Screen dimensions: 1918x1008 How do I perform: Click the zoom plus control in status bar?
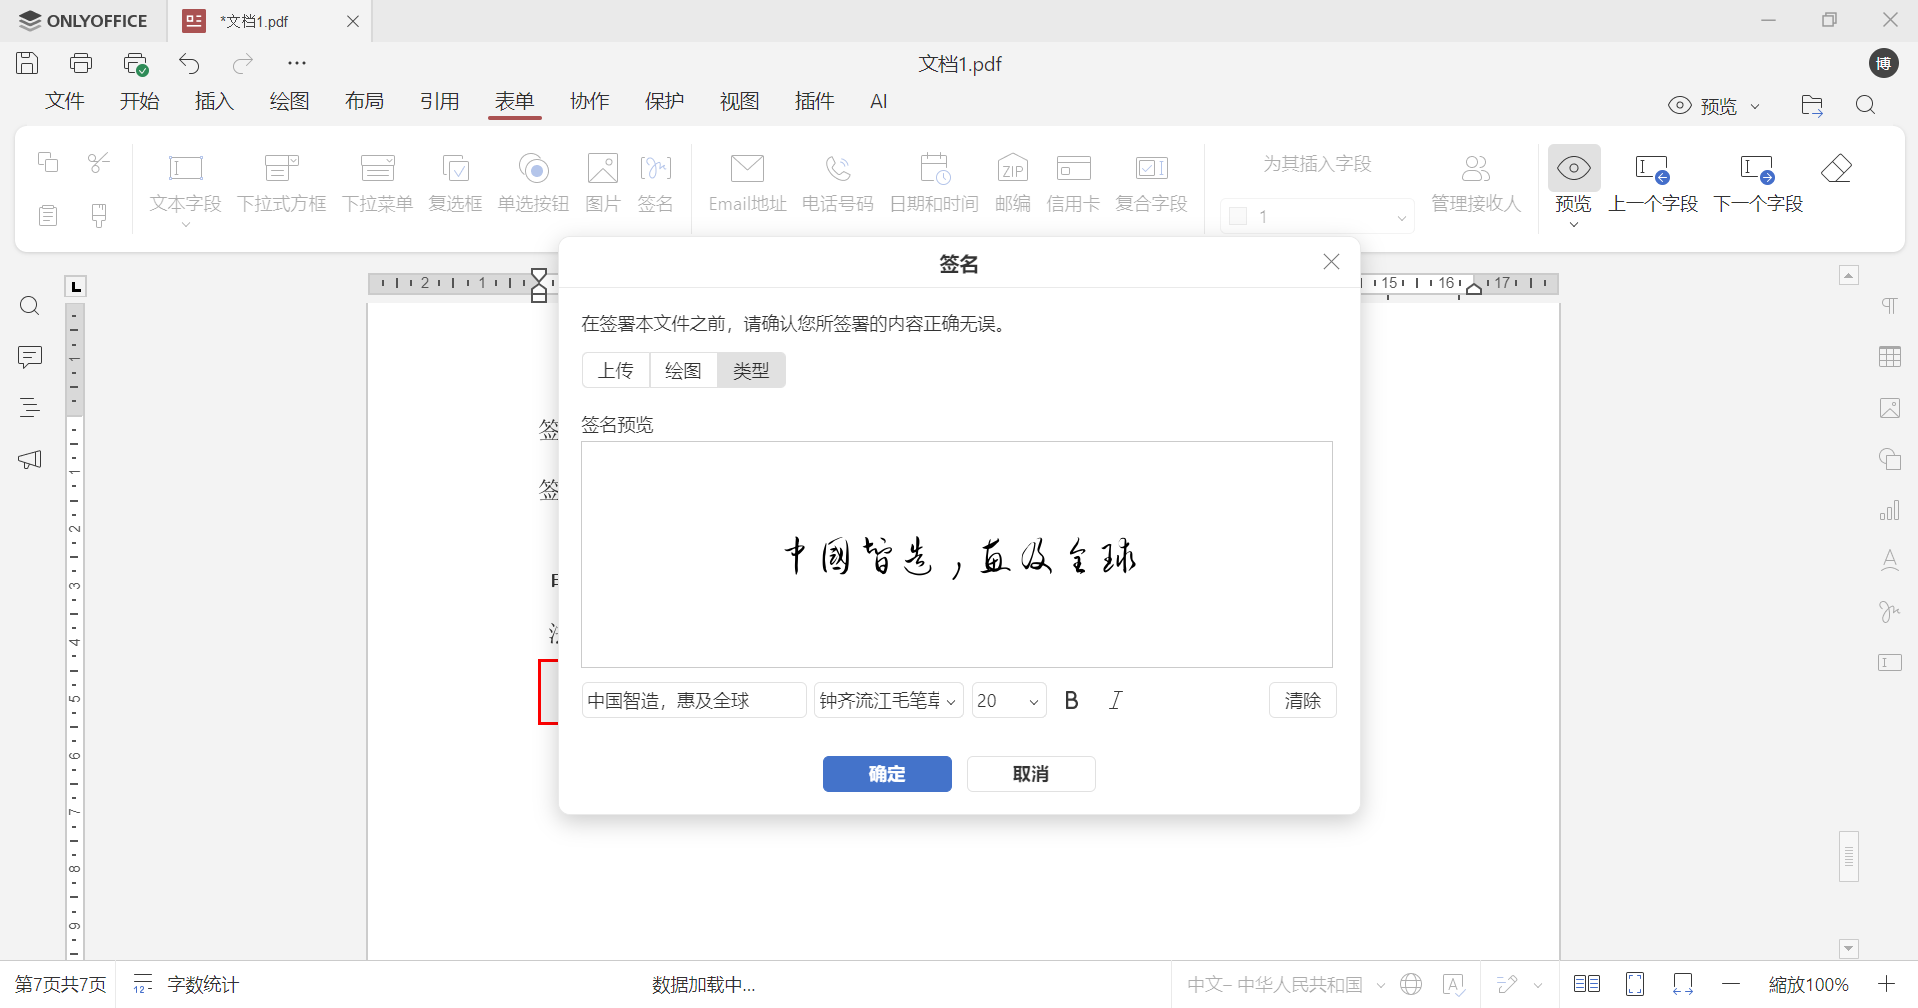coord(1888,984)
